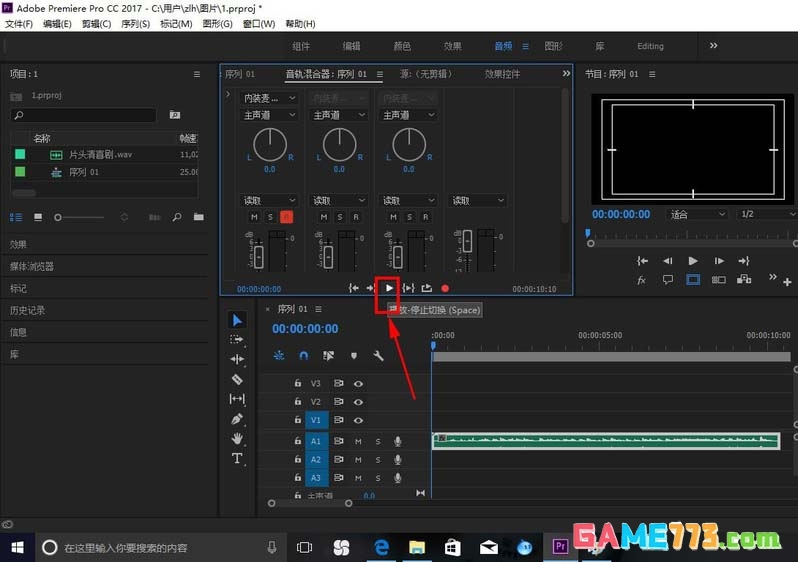Select 片头清喜剧.wav in Project panel

tap(100, 154)
